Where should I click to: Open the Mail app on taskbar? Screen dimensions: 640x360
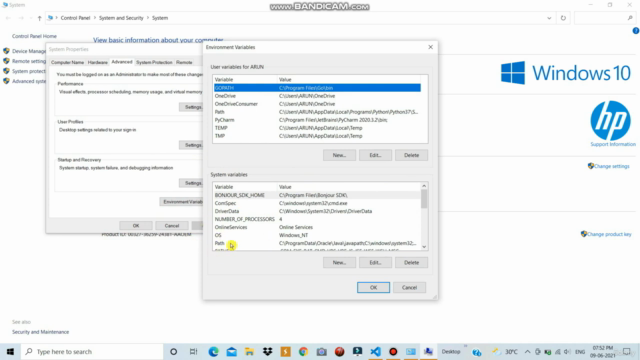pyautogui.click(x=231, y=351)
